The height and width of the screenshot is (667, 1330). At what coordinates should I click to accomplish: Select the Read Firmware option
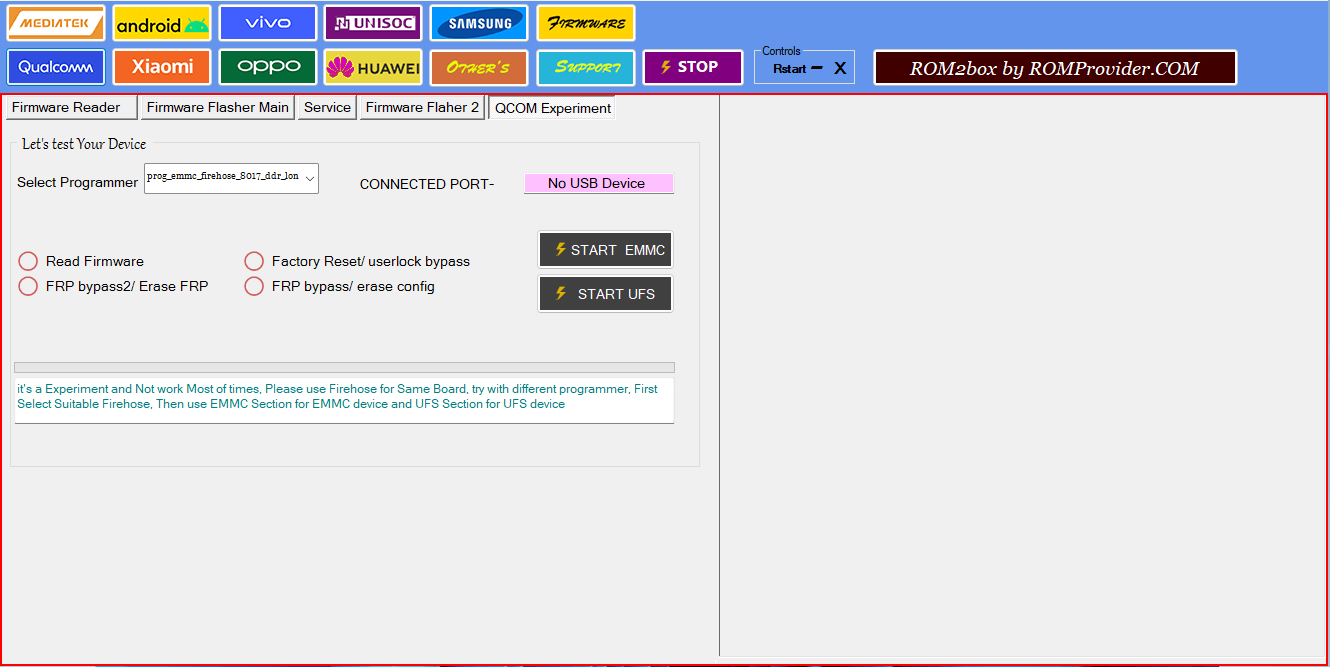click(27, 260)
